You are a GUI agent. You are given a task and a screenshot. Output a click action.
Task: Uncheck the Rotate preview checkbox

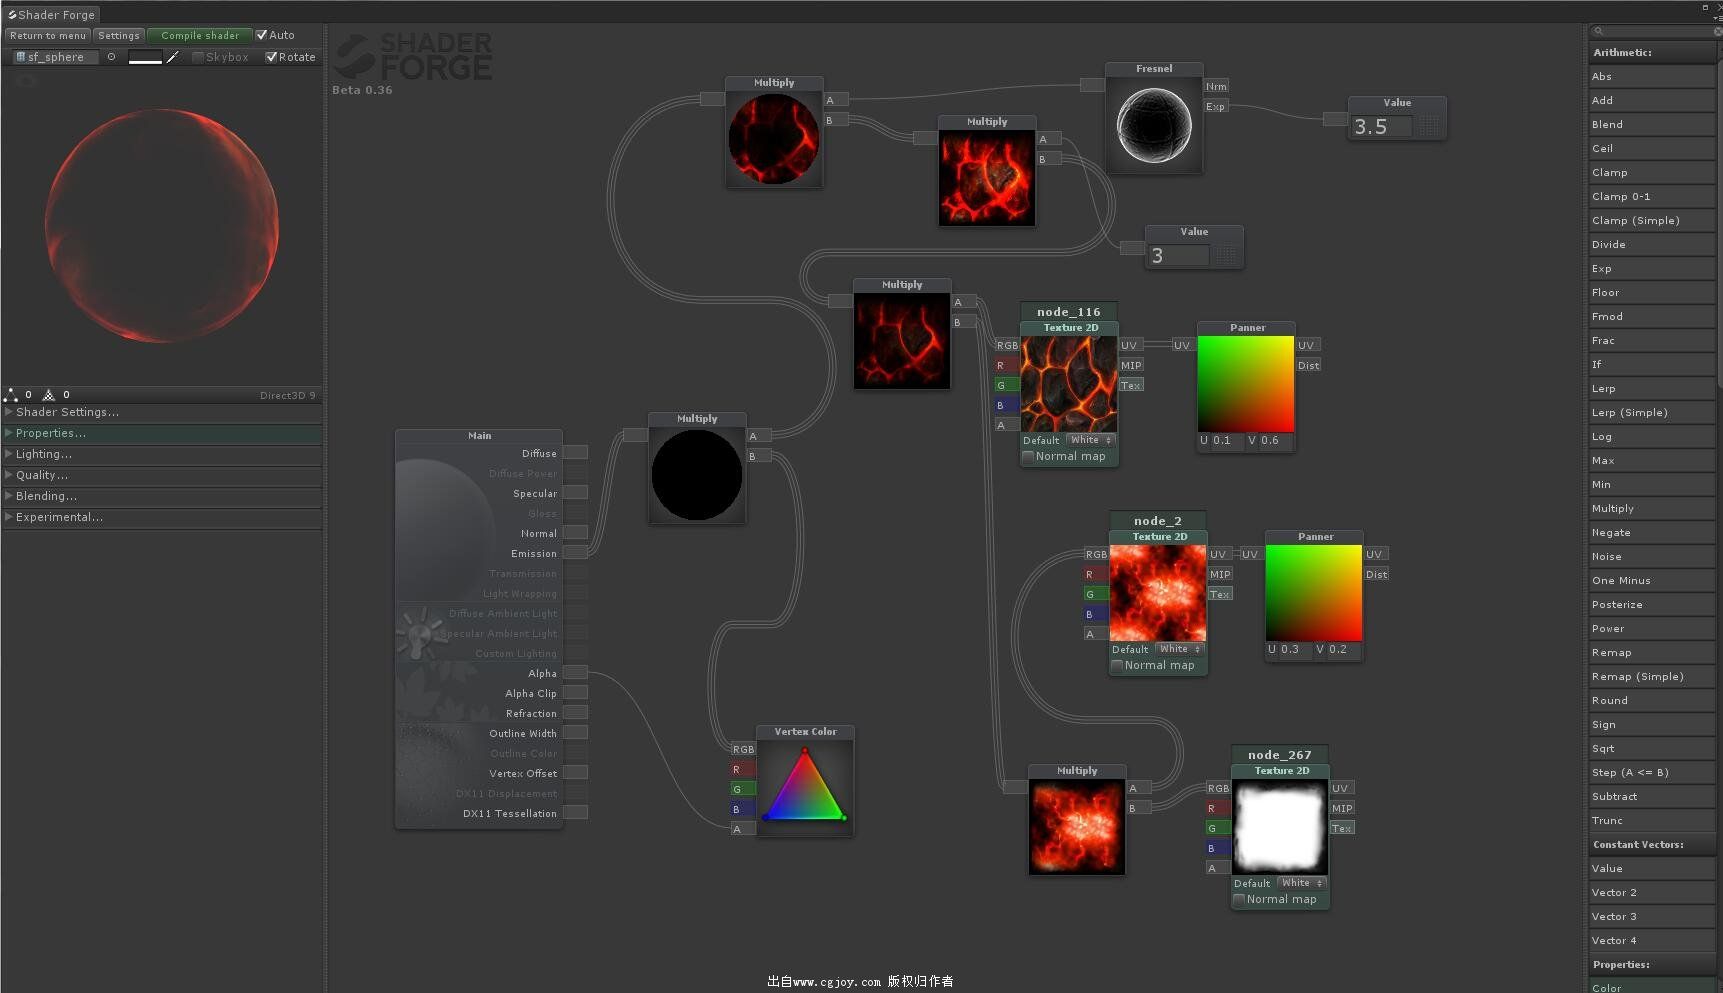point(271,57)
